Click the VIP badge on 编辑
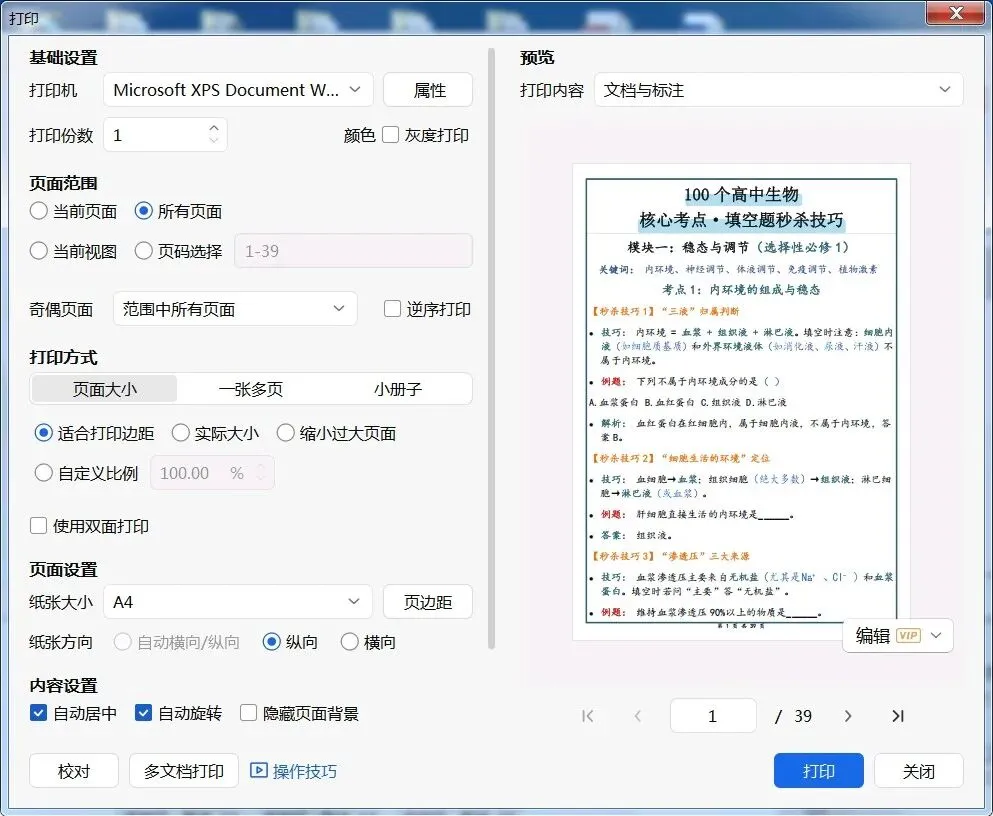Screen dimensions: 993x816 pyautogui.click(x=909, y=636)
